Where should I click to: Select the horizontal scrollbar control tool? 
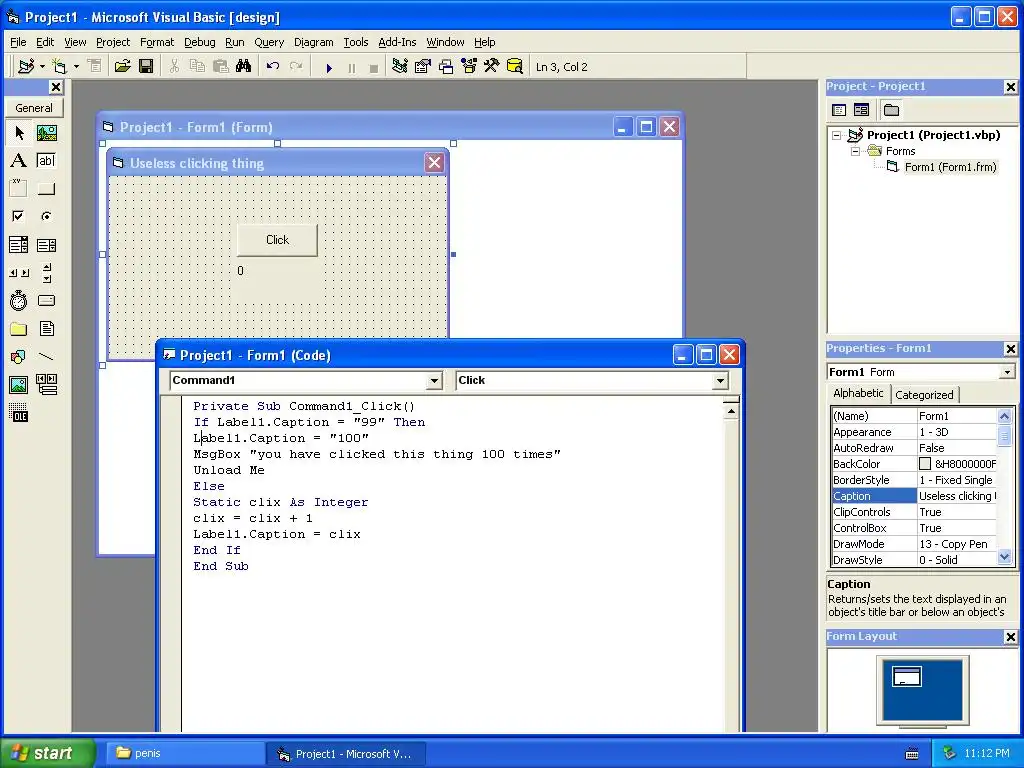[19, 273]
